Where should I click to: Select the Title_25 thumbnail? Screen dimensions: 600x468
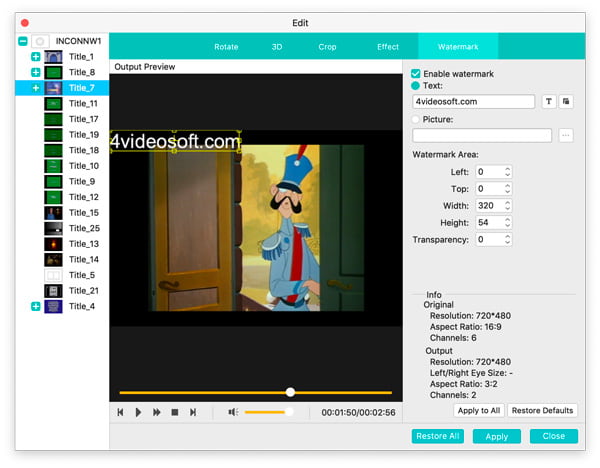(x=53, y=228)
